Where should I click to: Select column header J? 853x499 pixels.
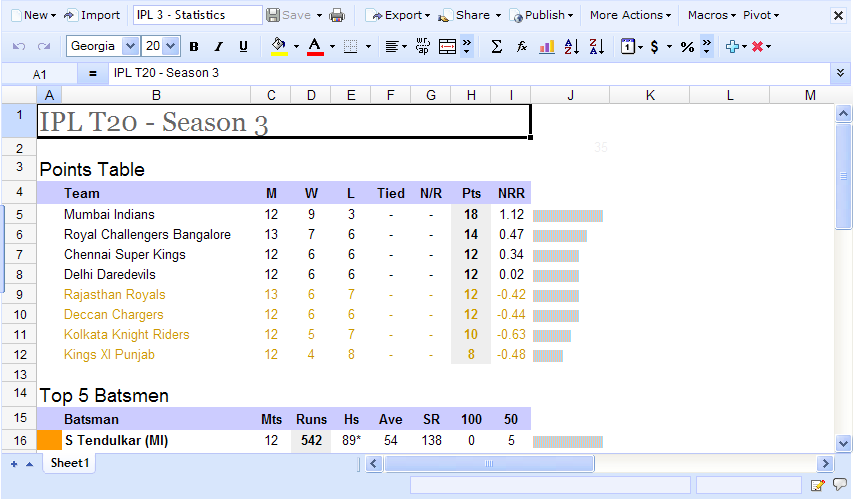570,95
